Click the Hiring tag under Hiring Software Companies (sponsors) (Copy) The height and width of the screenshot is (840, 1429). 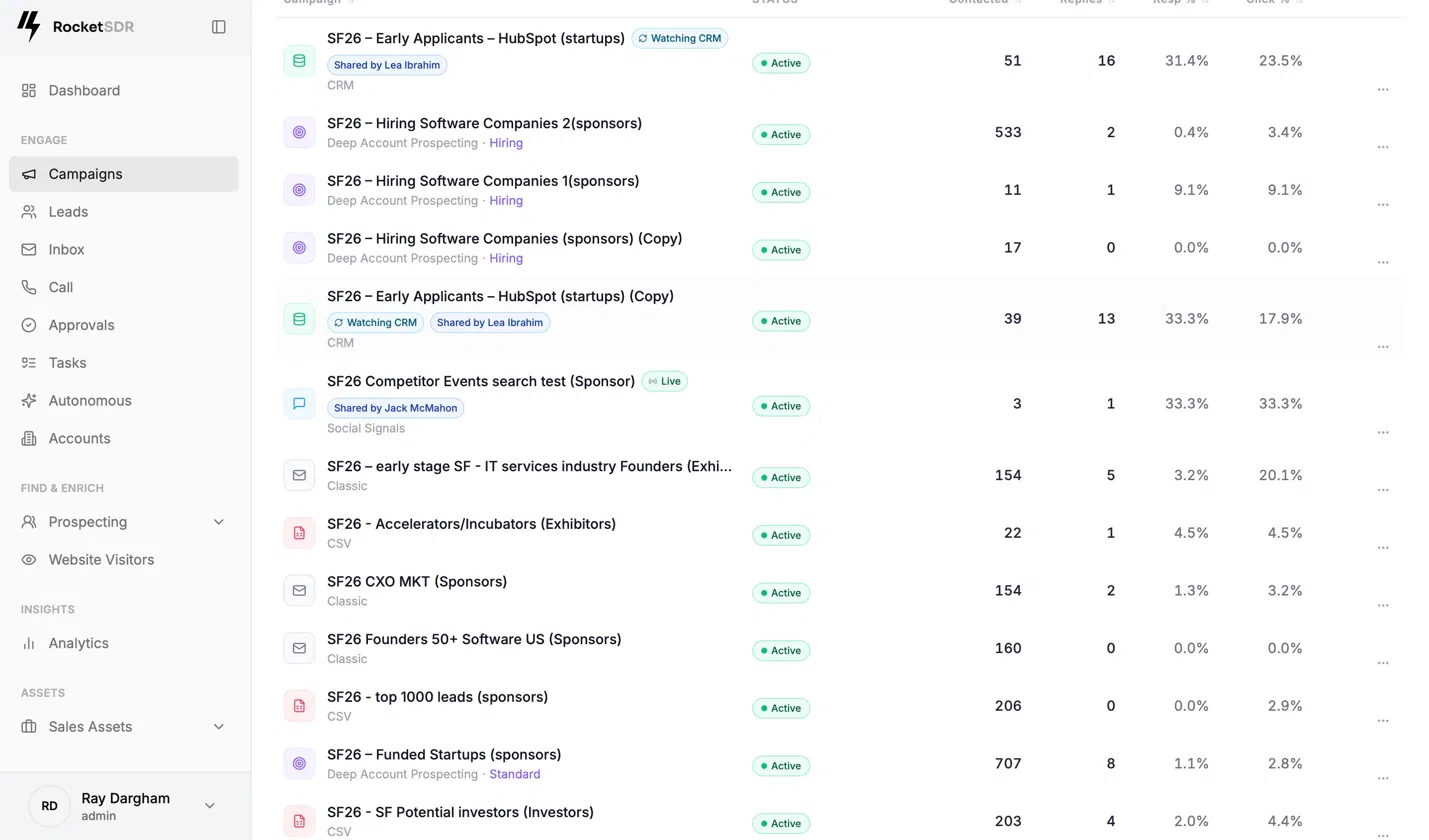506,258
